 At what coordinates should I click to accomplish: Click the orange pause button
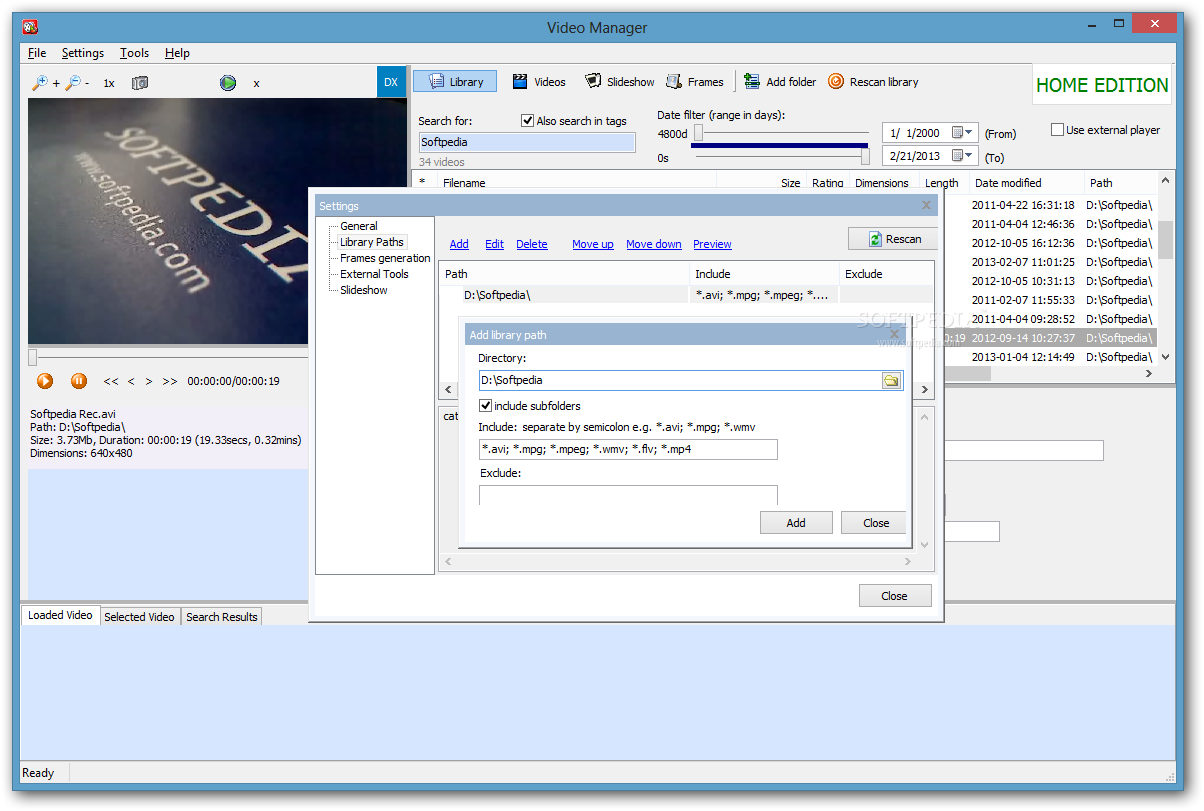point(79,381)
